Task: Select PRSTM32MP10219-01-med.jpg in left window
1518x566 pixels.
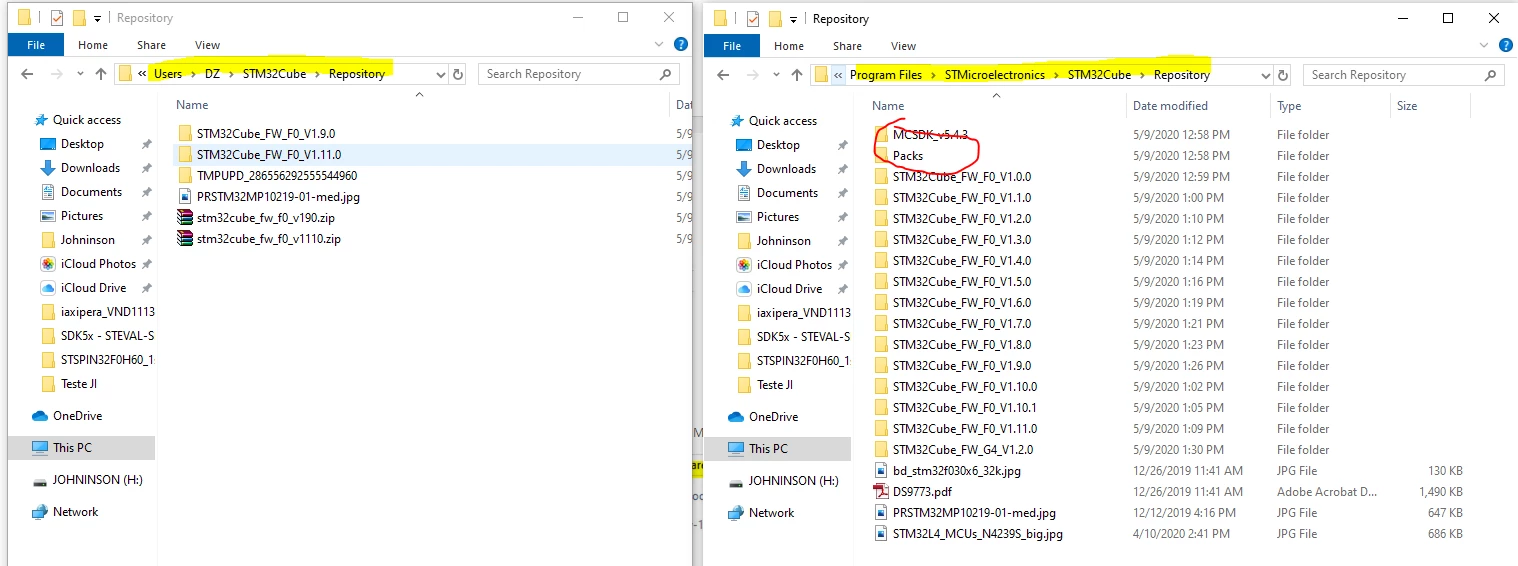Action: click(x=278, y=197)
